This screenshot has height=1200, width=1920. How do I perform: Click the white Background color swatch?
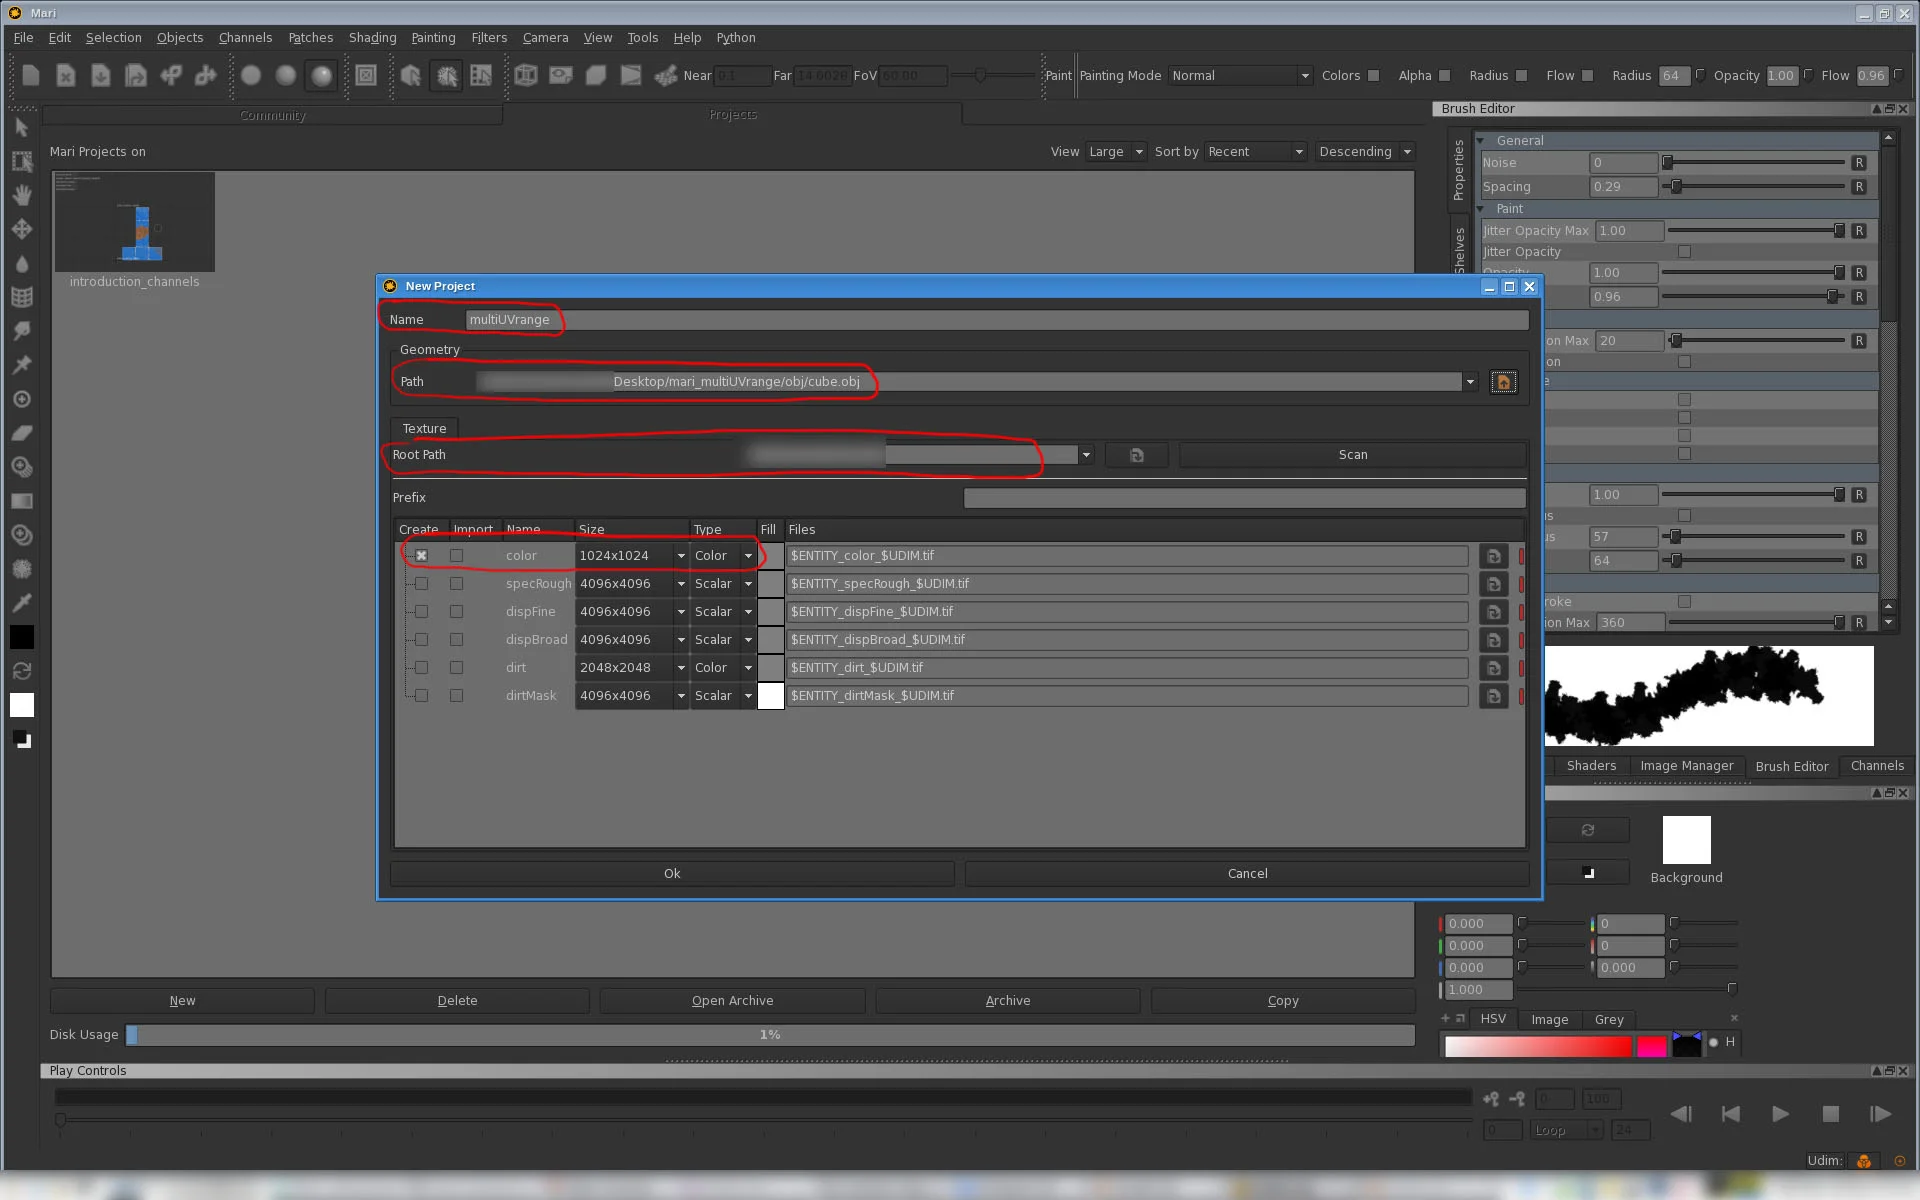point(1686,840)
